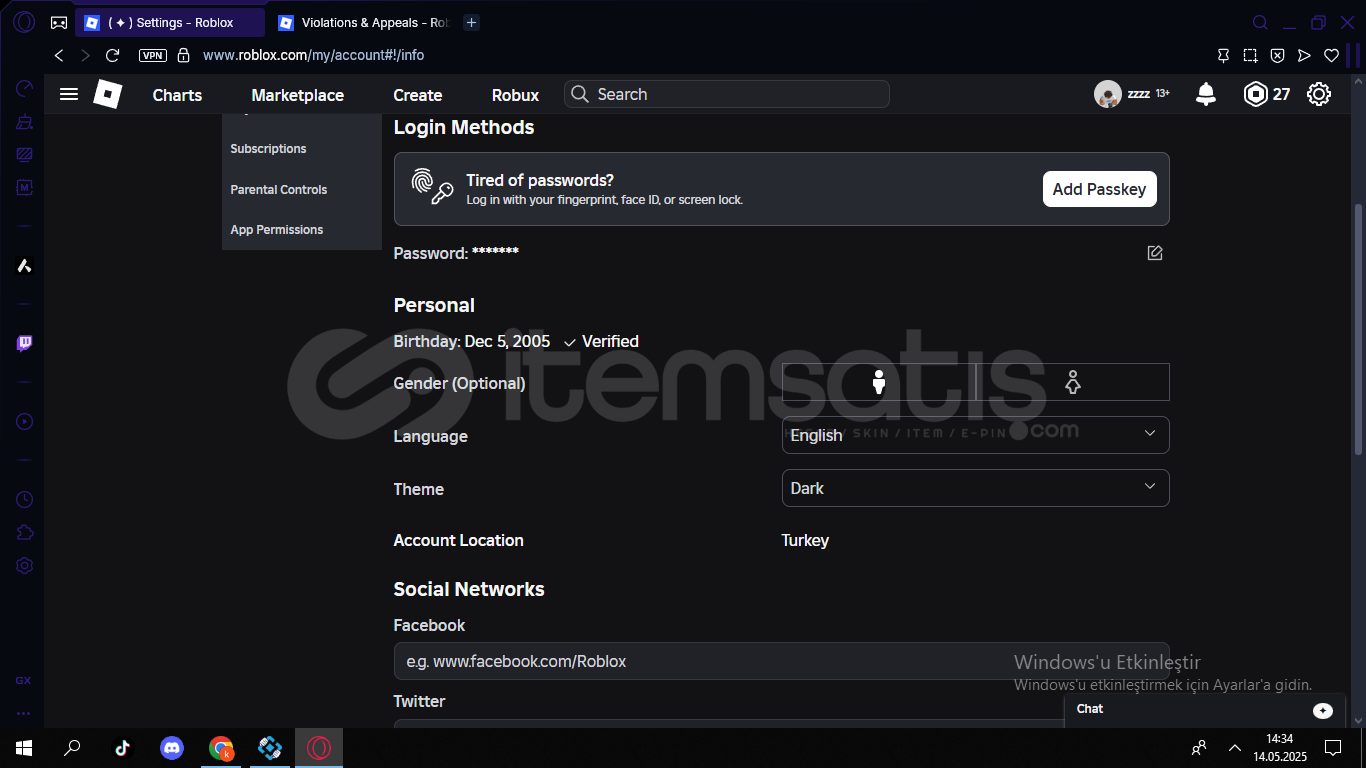Go back with the browser back arrow
This screenshot has height=768, width=1366.
click(x=59, y=55)
